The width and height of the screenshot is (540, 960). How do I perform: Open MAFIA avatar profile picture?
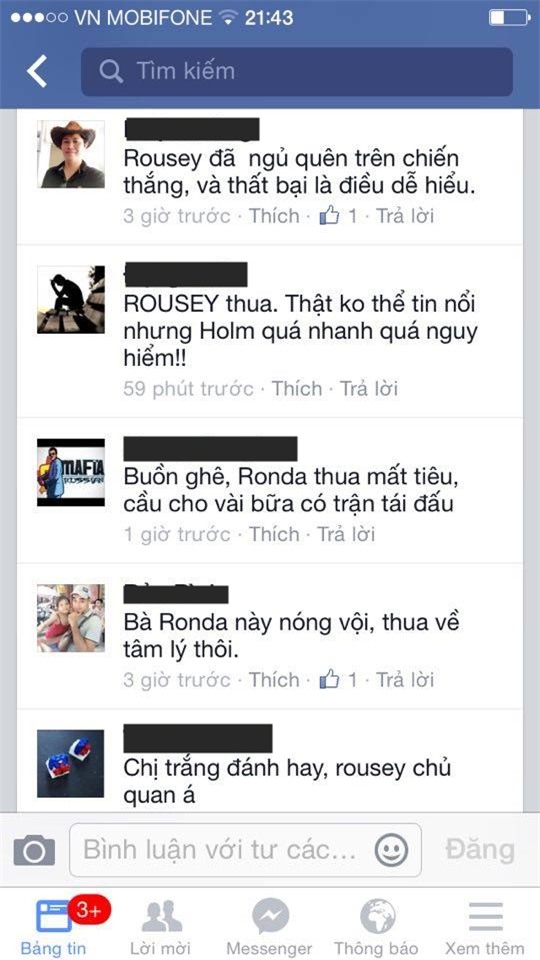coord(71,472)
